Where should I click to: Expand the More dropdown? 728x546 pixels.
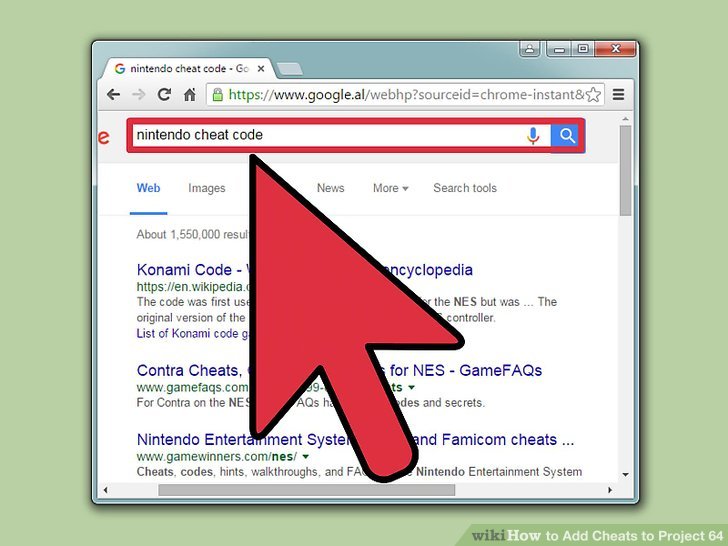click(390, 188)
